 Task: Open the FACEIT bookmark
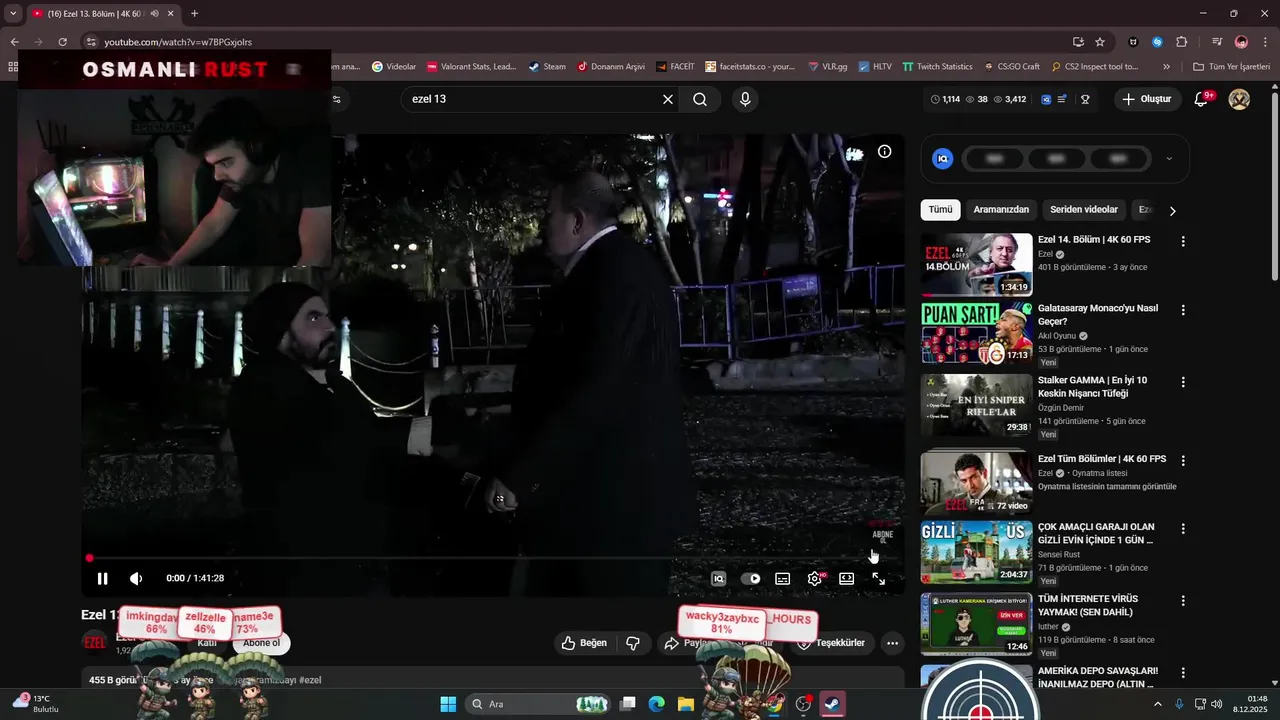click(675, 67)
